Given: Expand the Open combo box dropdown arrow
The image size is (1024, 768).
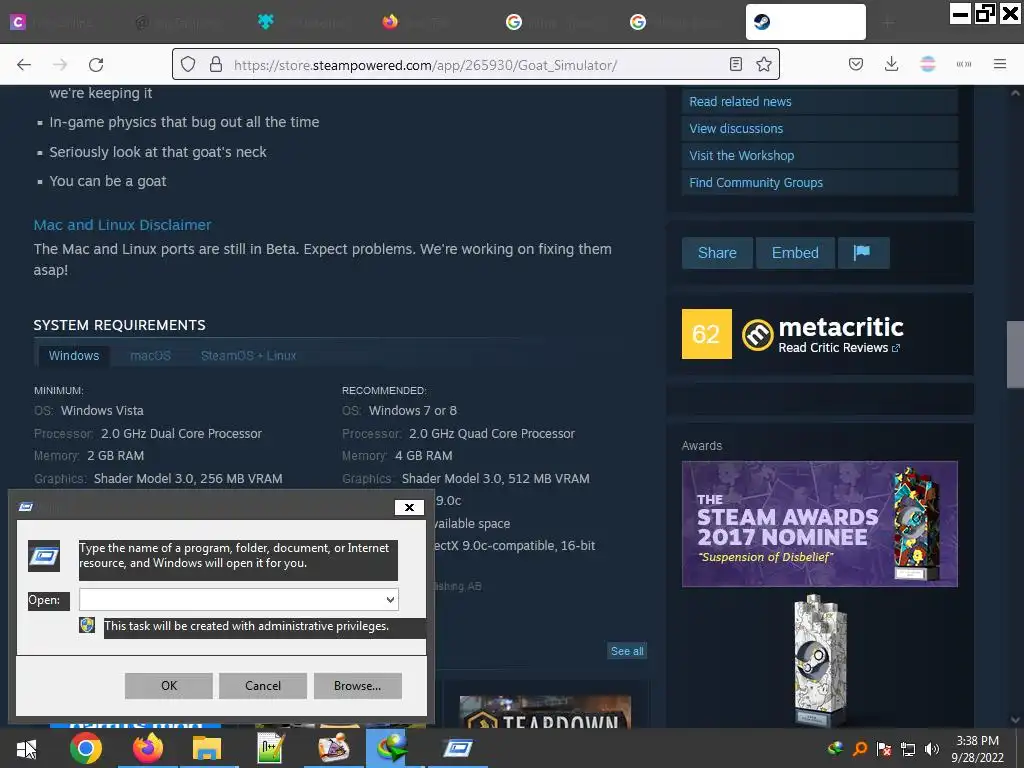Looking at the screenshot, I should [390, 600].
